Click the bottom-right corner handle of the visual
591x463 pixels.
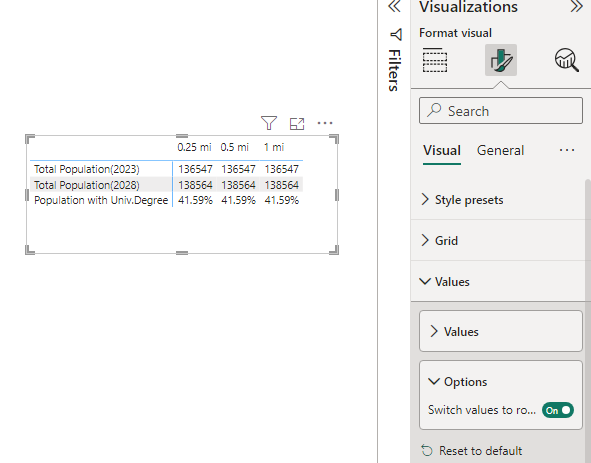point(334,250)
